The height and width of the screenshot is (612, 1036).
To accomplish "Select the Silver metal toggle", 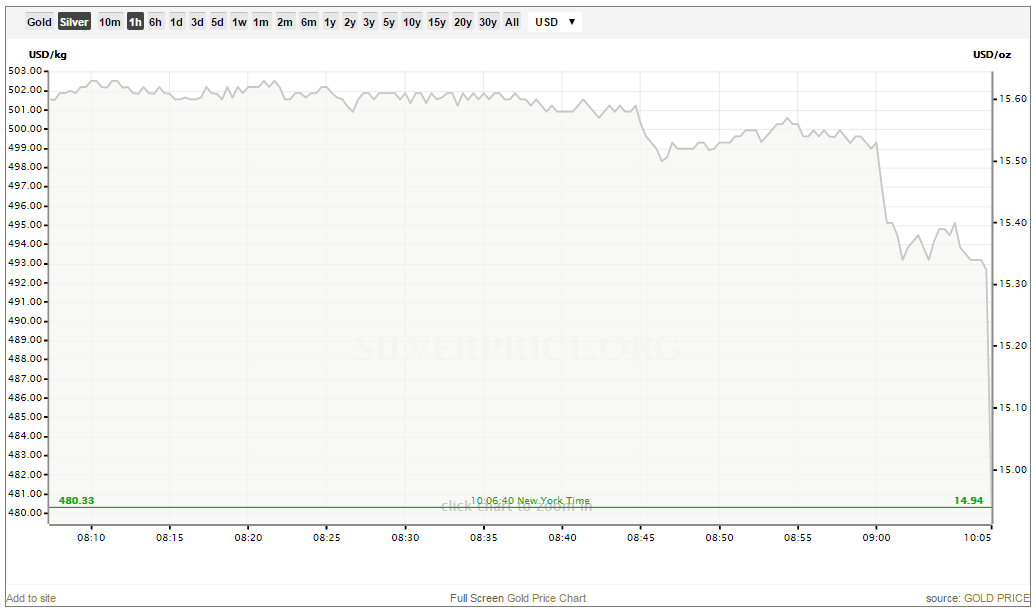I will pyautogui.click(x=74, y=22).
